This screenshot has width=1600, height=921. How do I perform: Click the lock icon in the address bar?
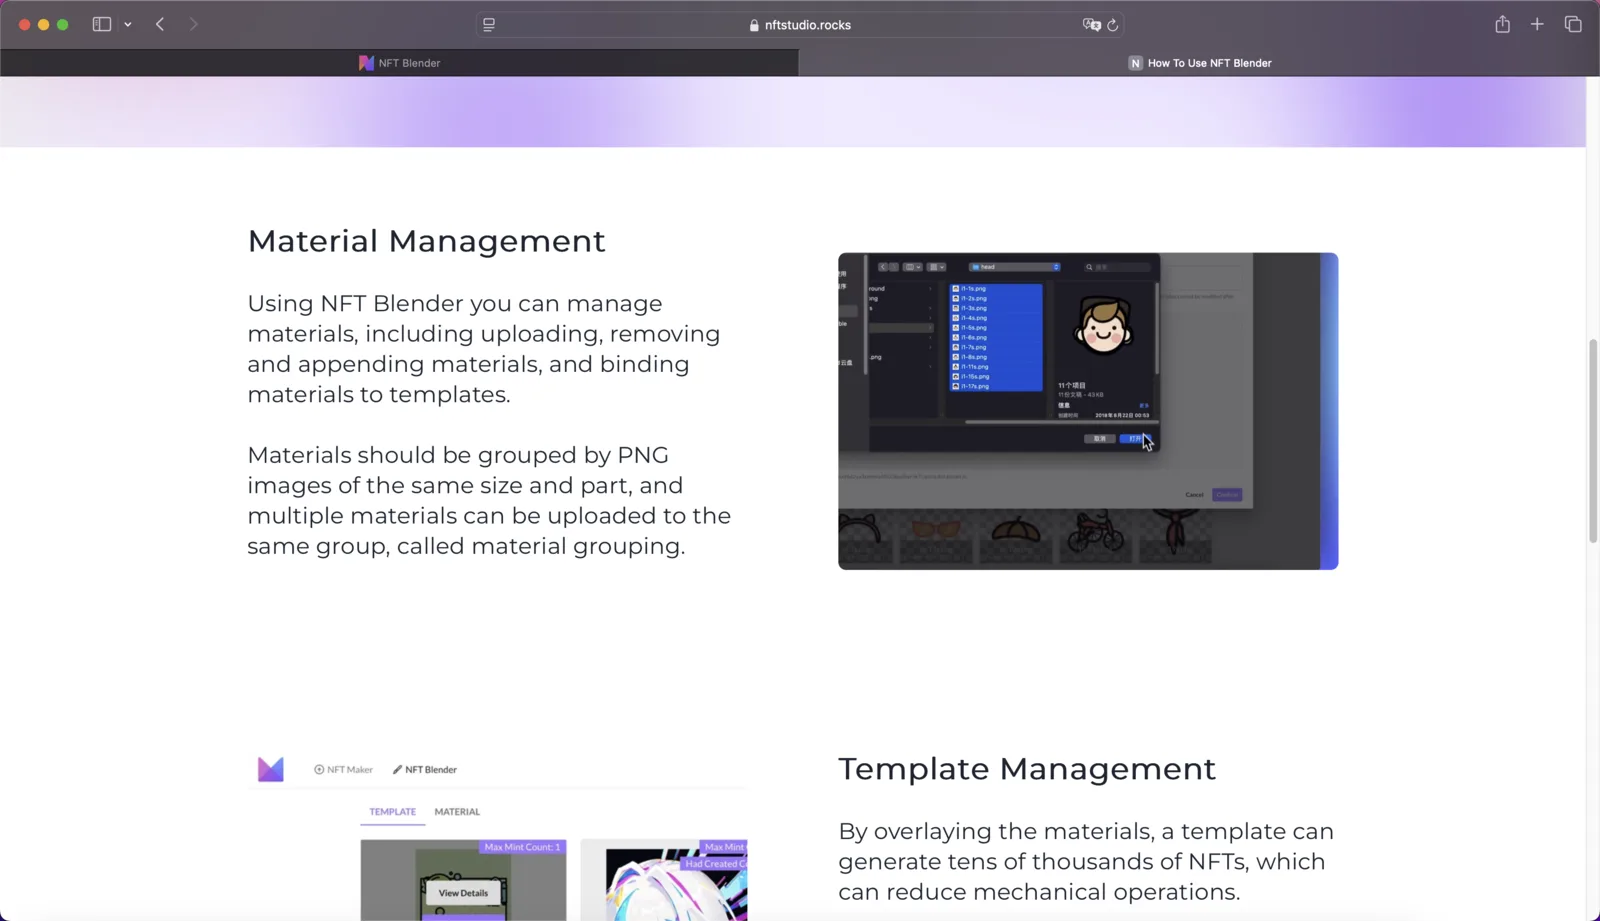(x=754, y=25)
